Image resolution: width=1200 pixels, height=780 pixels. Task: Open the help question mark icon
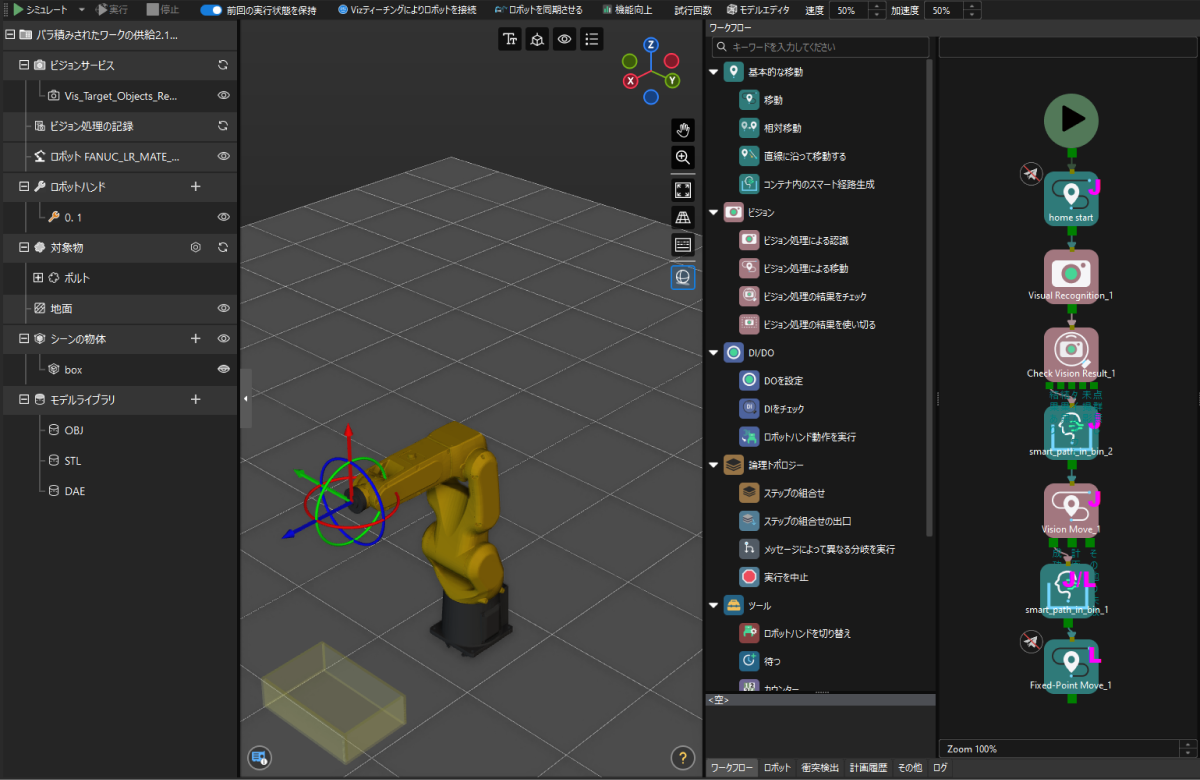683,758
